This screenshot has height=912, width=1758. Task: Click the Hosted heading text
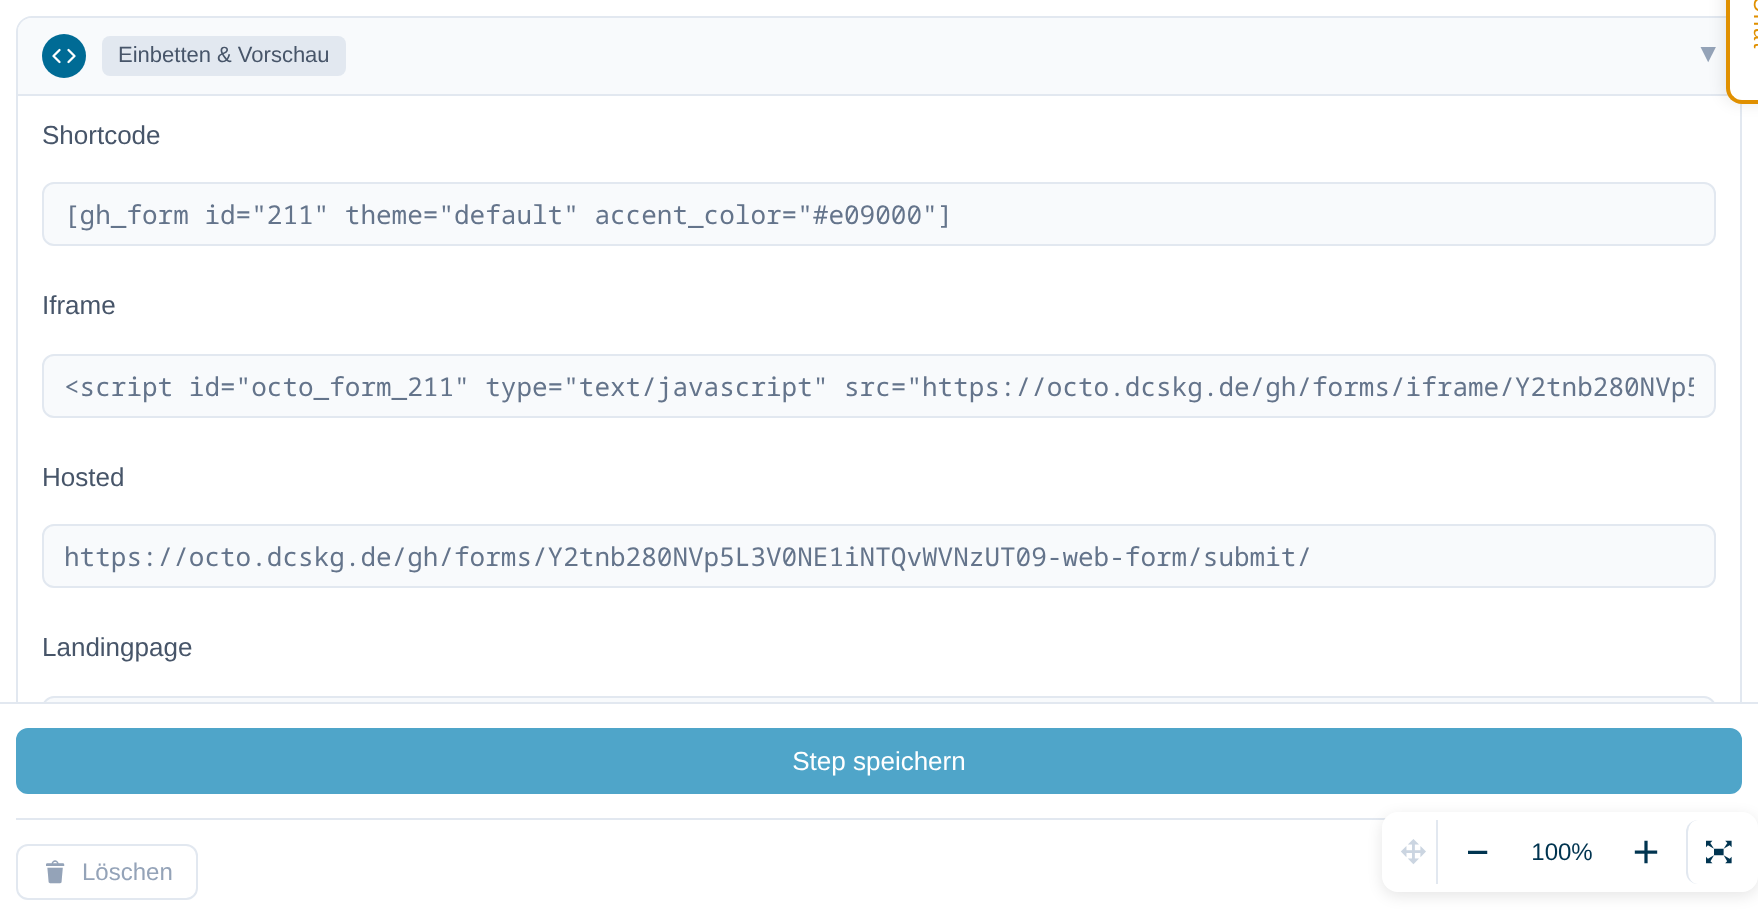coord(83,477)
